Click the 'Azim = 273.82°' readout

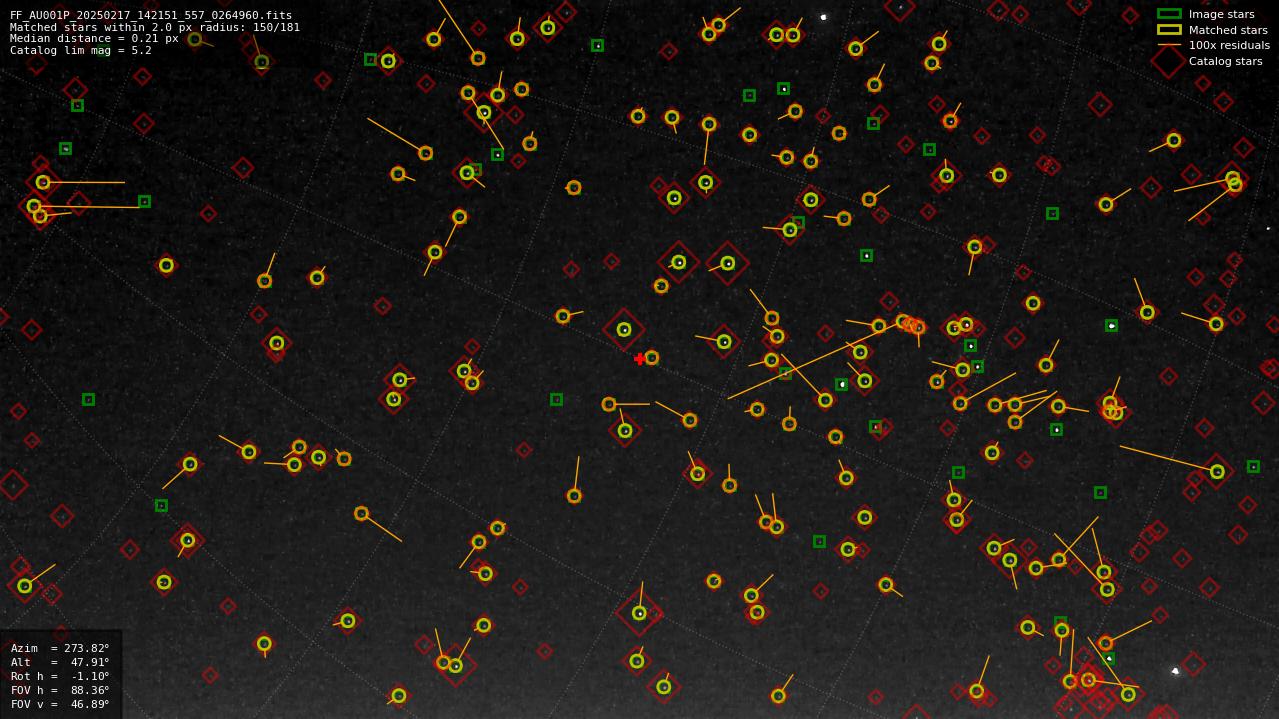click(60, 648)
